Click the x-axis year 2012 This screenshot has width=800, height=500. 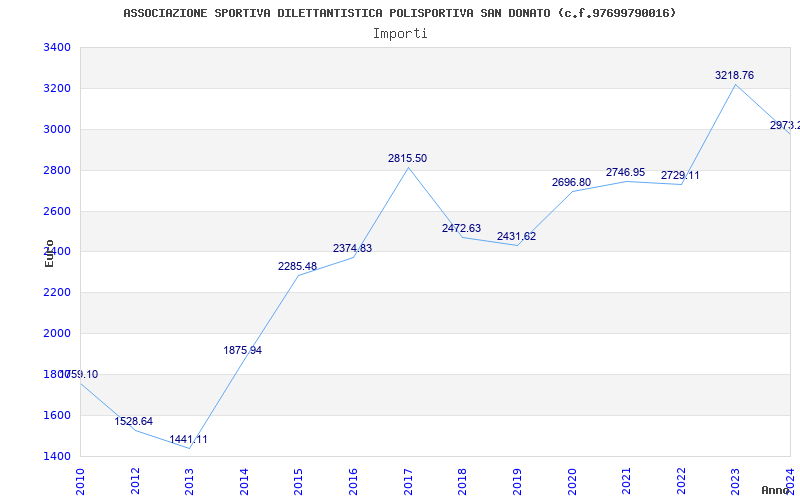(135, 481)
